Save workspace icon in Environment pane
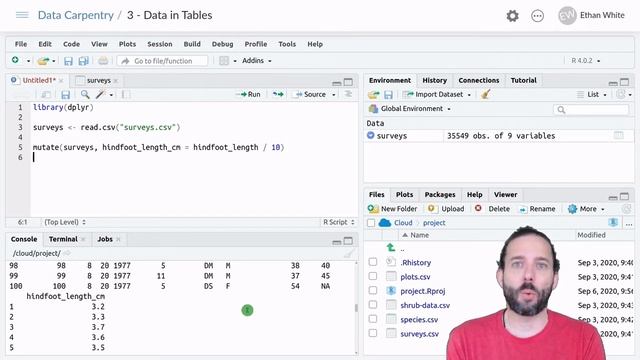This screenshot has width=640, height=360. pyautogui.click(x=388, y=95)
